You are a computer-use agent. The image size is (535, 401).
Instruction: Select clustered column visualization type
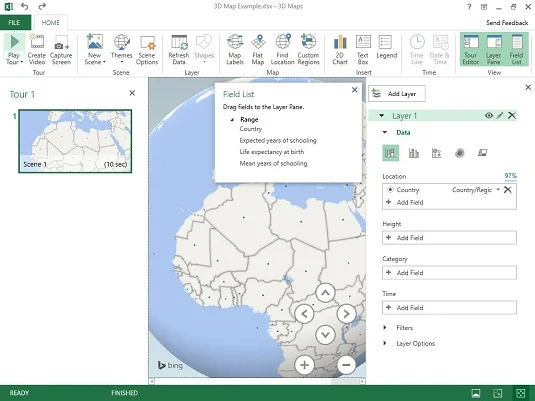click(x=414, y=153)
